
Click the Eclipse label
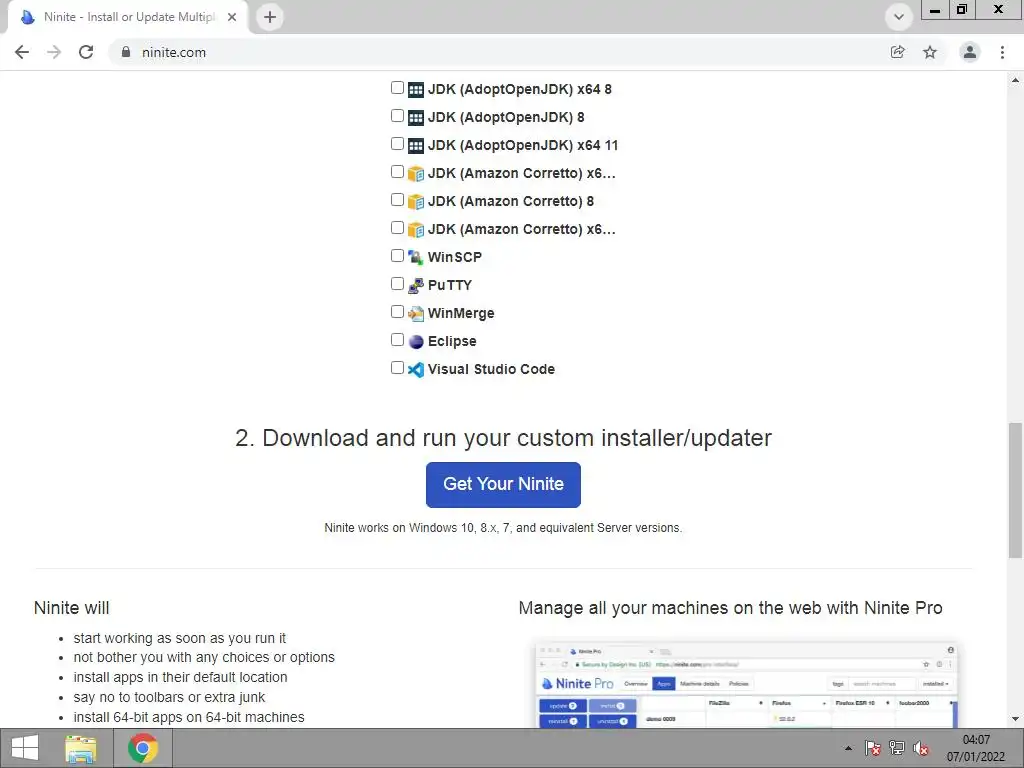pyautogui.click(x=452, y=342)
